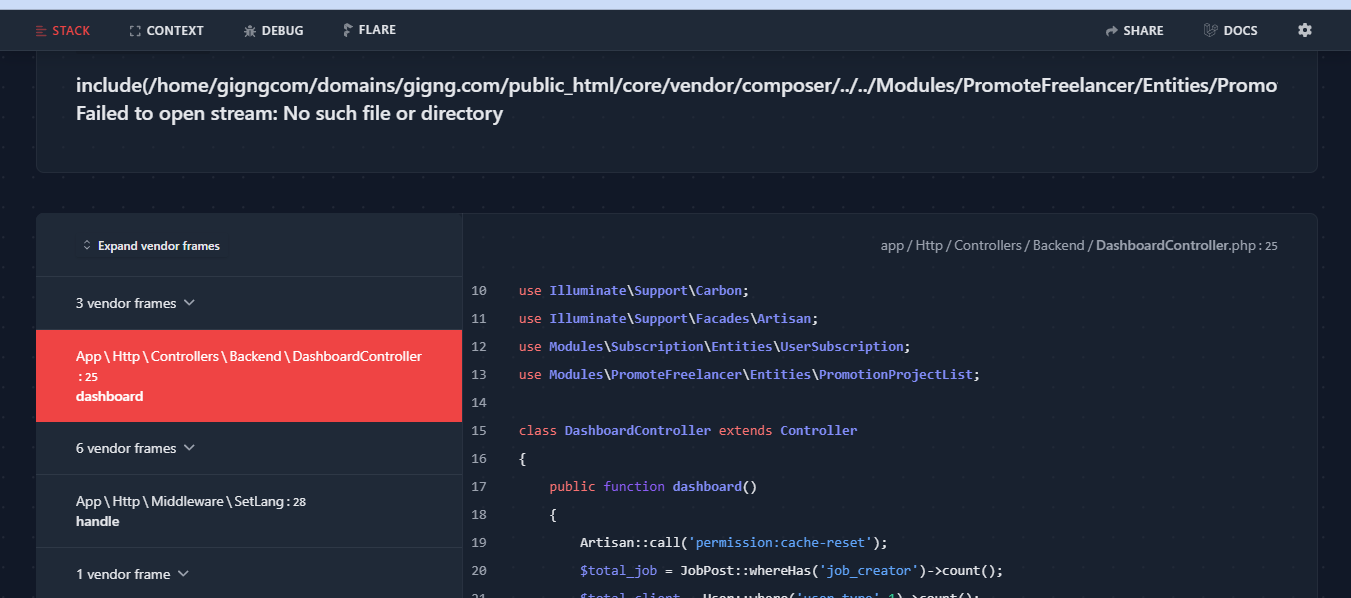Open the STACK tab

click(x=62, y=31)
